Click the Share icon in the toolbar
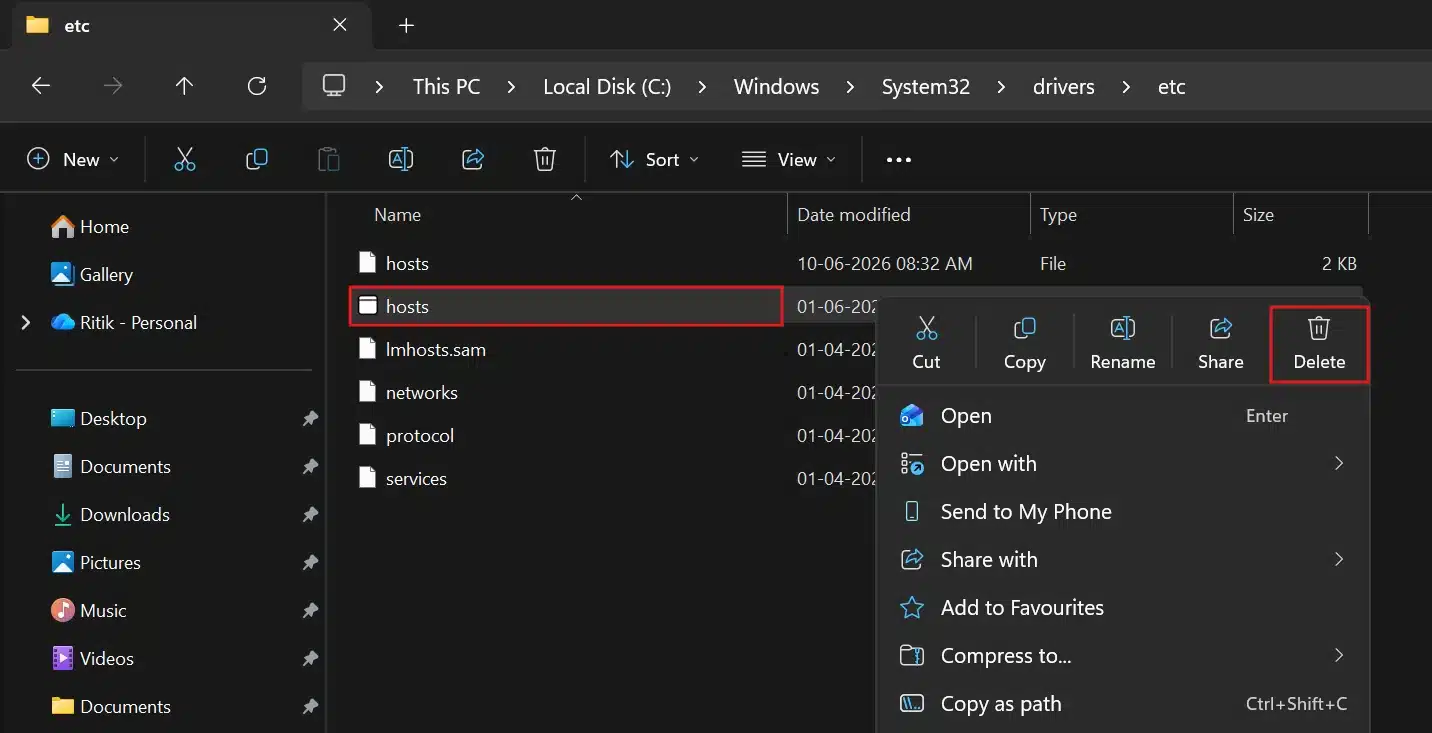The height and width of the screenshot is (733, 1432). [473, 159]
